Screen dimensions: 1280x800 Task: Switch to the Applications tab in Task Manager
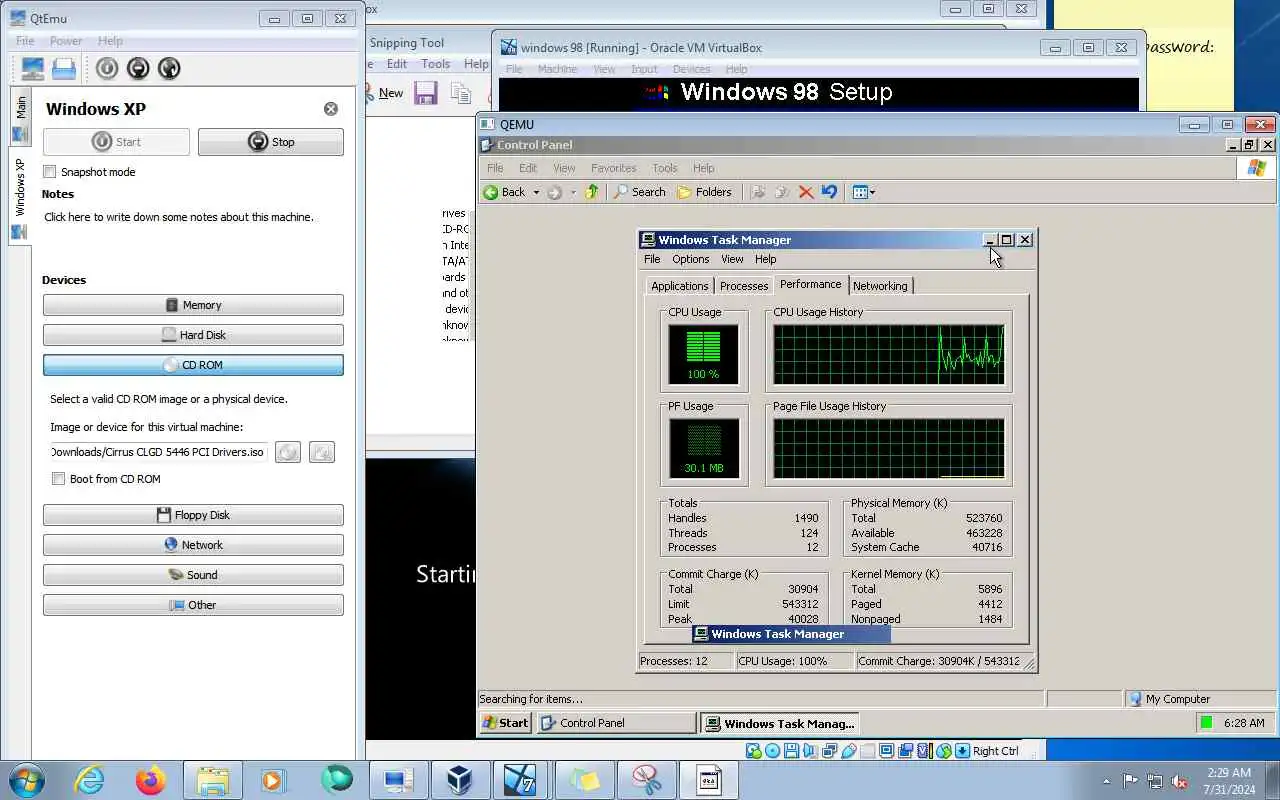(680, 286)
